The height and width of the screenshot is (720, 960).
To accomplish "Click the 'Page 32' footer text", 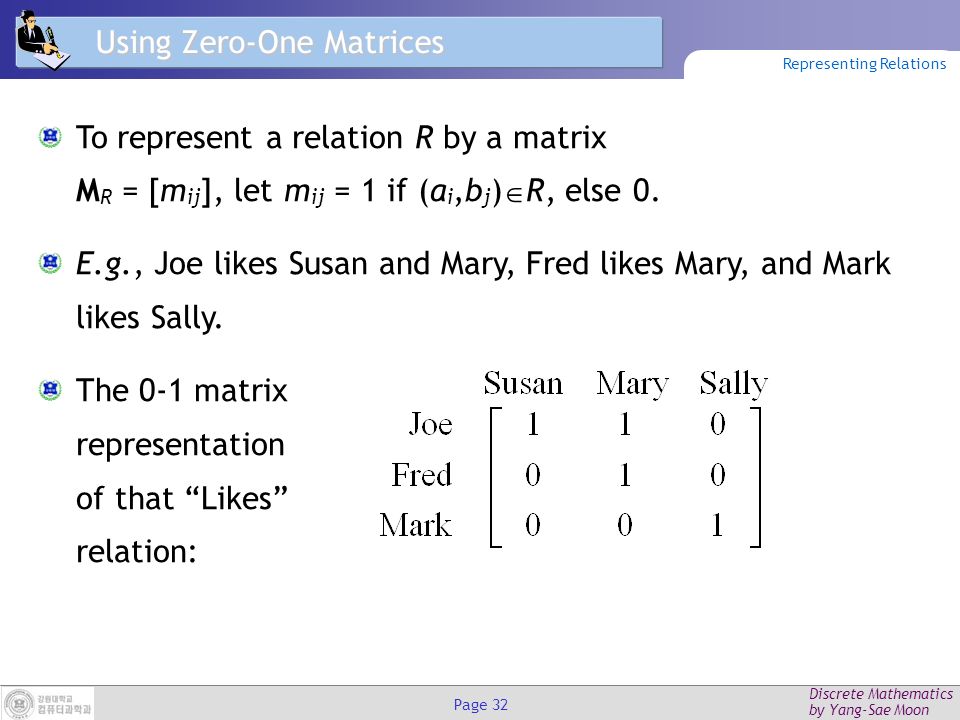I will pyautogui.click(x=481, y=705).
